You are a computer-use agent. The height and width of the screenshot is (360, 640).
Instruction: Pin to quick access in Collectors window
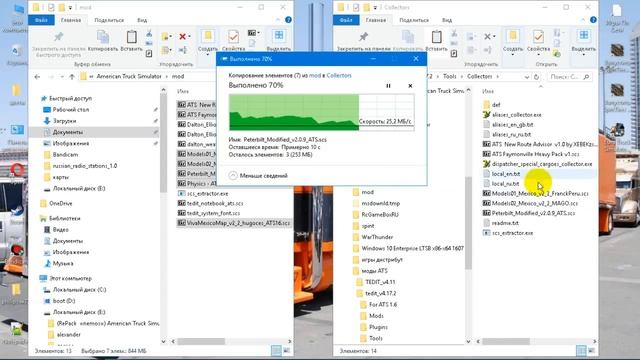tap(363, 41)
